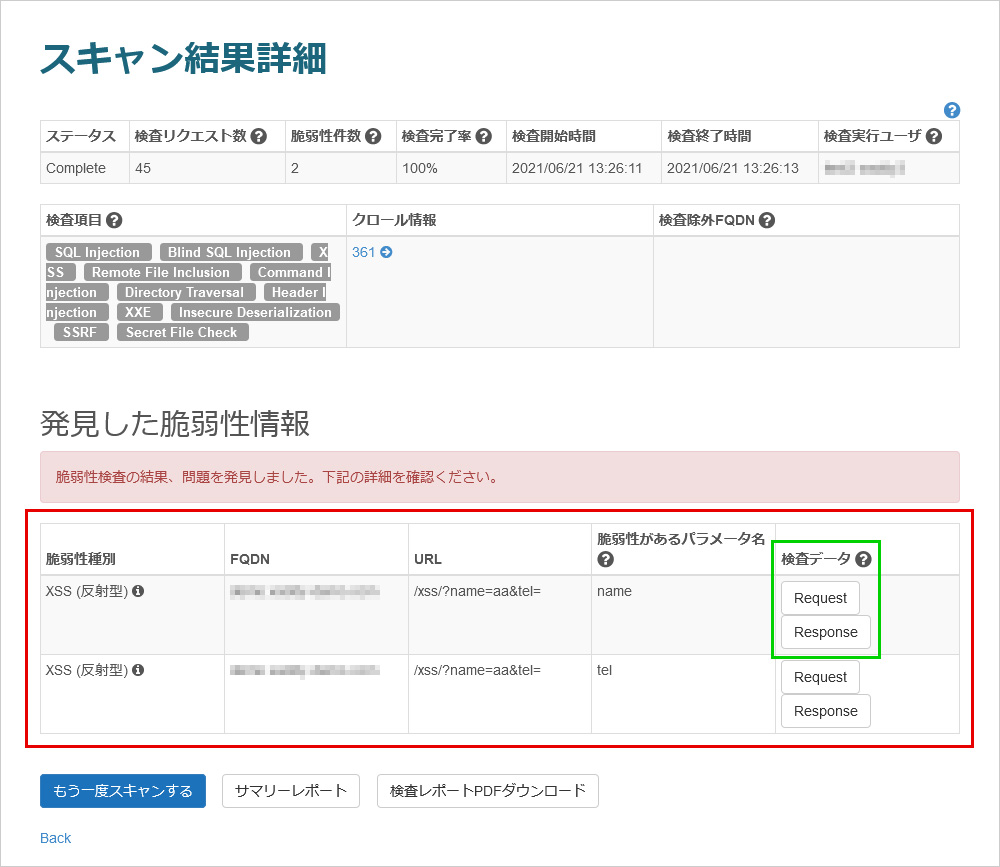Image resolution: width=1000 pixels, height=867 pixels.
Task: Click the arrow icon beside crawl number 361
Action: pos(386,252)
